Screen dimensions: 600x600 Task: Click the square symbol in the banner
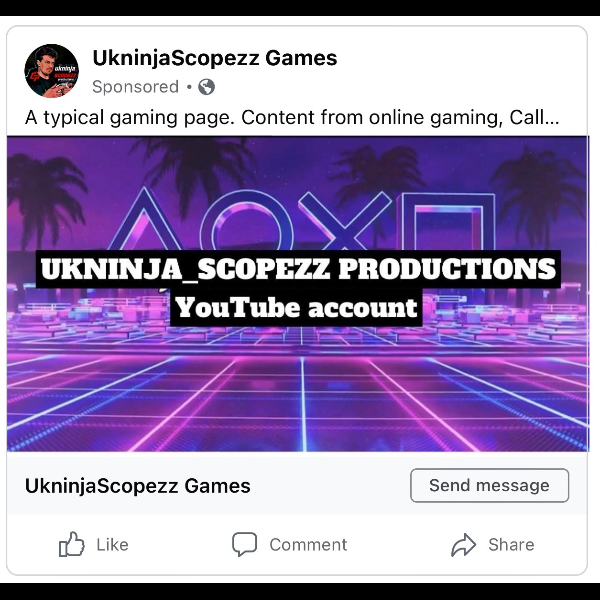(448, 222)
